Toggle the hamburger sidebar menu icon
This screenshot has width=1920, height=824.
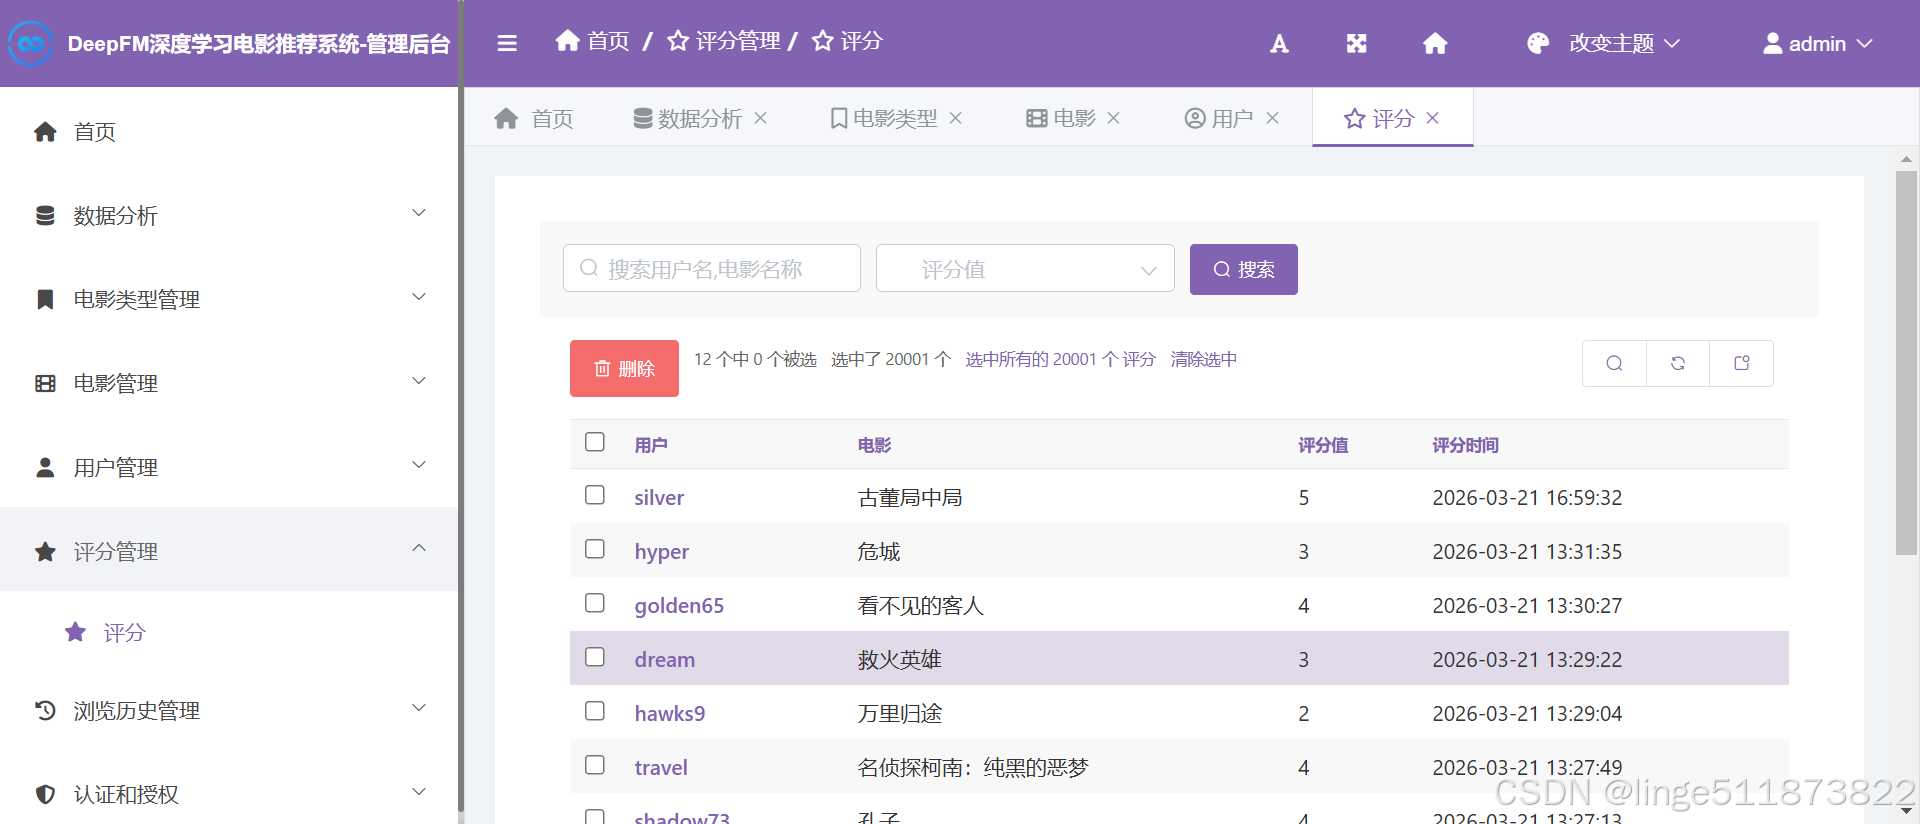[507, 43]
